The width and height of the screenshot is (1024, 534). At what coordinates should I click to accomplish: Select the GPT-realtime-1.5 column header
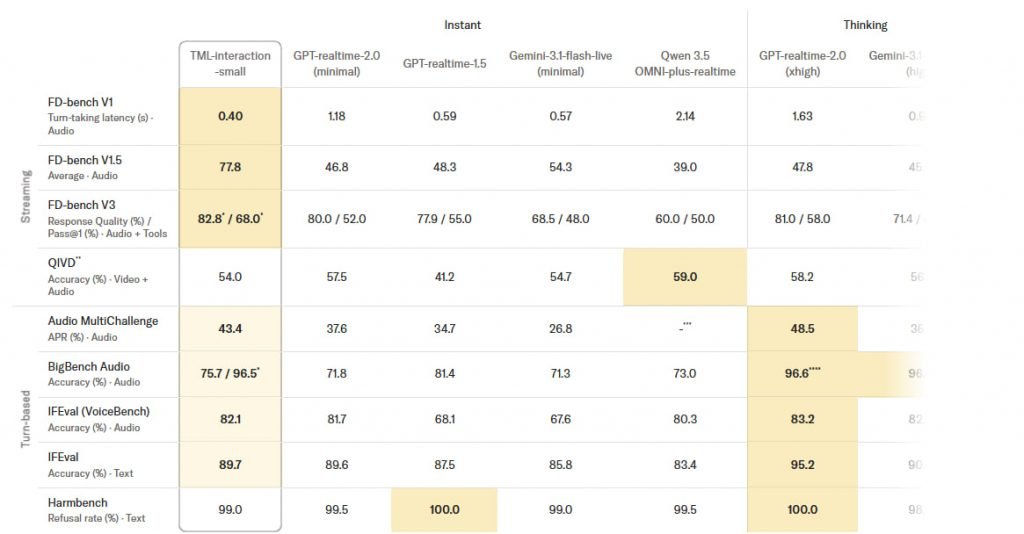pyautogui.click(x=444, y=63)
